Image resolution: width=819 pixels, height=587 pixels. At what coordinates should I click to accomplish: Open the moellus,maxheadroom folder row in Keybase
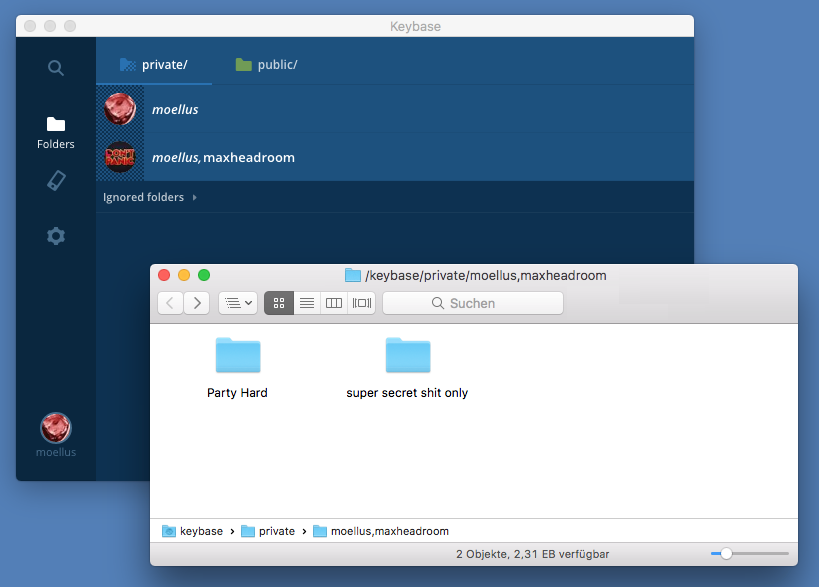click(x=395, y=157)
